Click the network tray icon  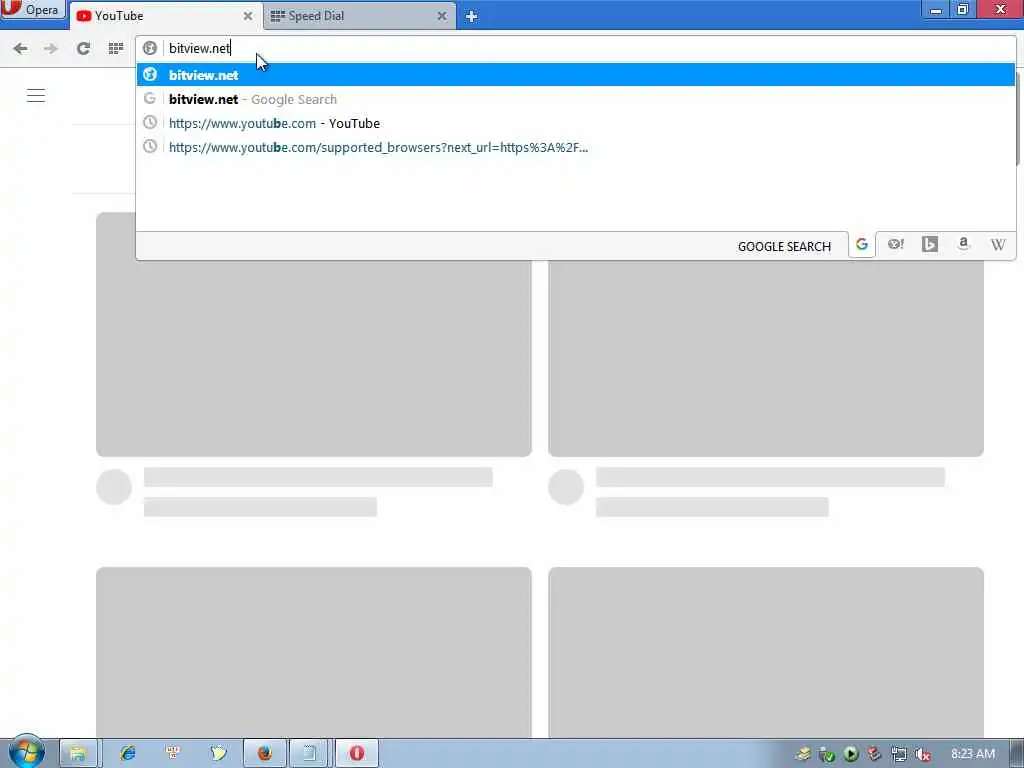tap(899, 754)
